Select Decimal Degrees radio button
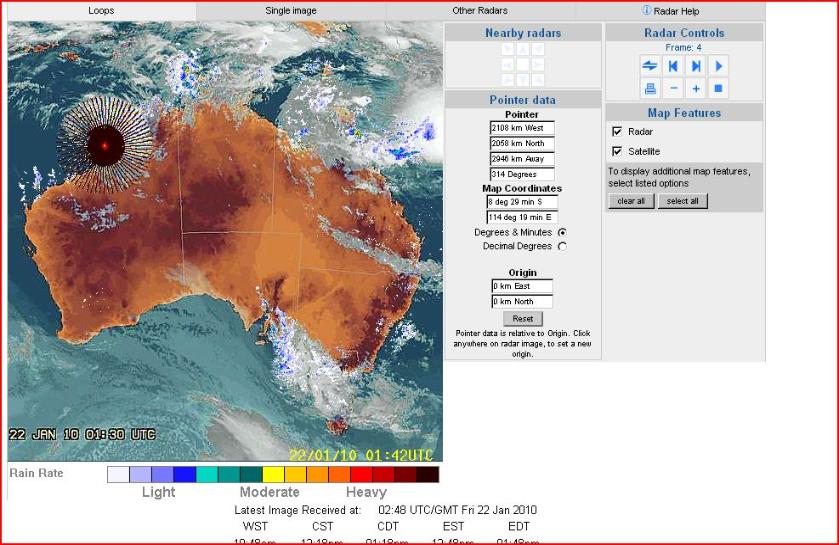 tap(561, 246)
